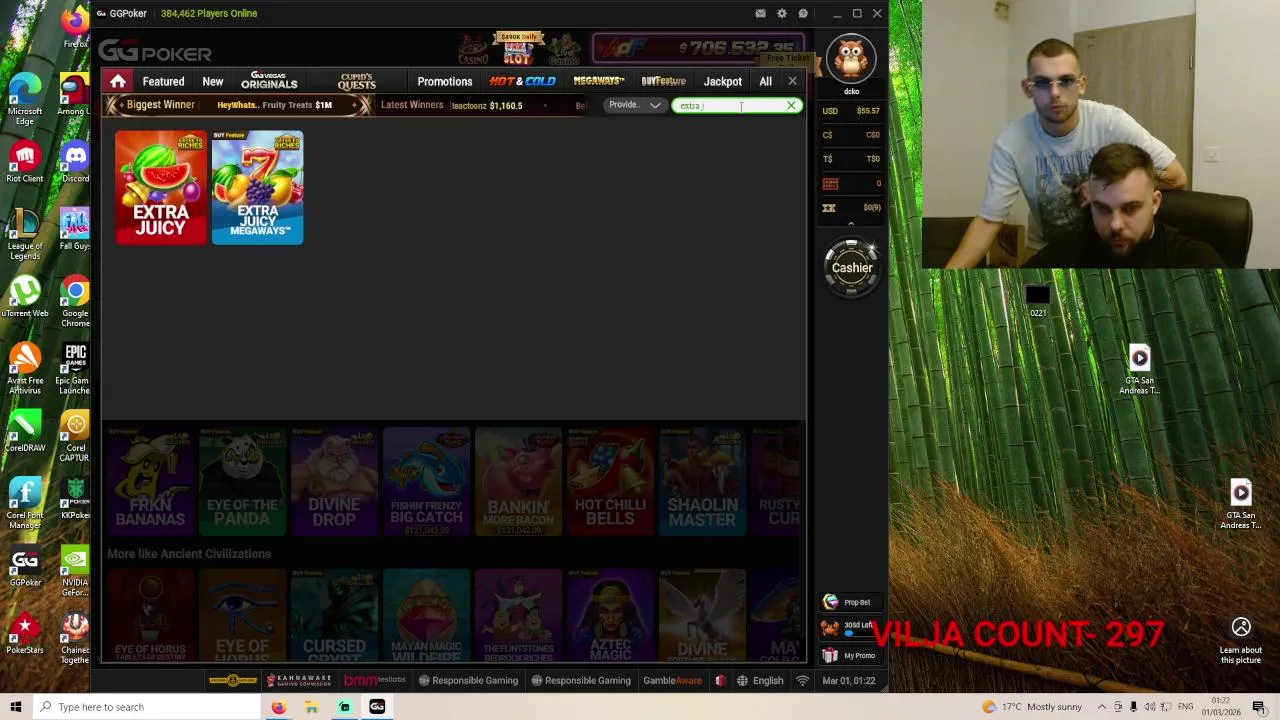Viewport: 1280px width, 720px height.
Task: Click the Windows taskbar search box
Action: click(145, 707)
